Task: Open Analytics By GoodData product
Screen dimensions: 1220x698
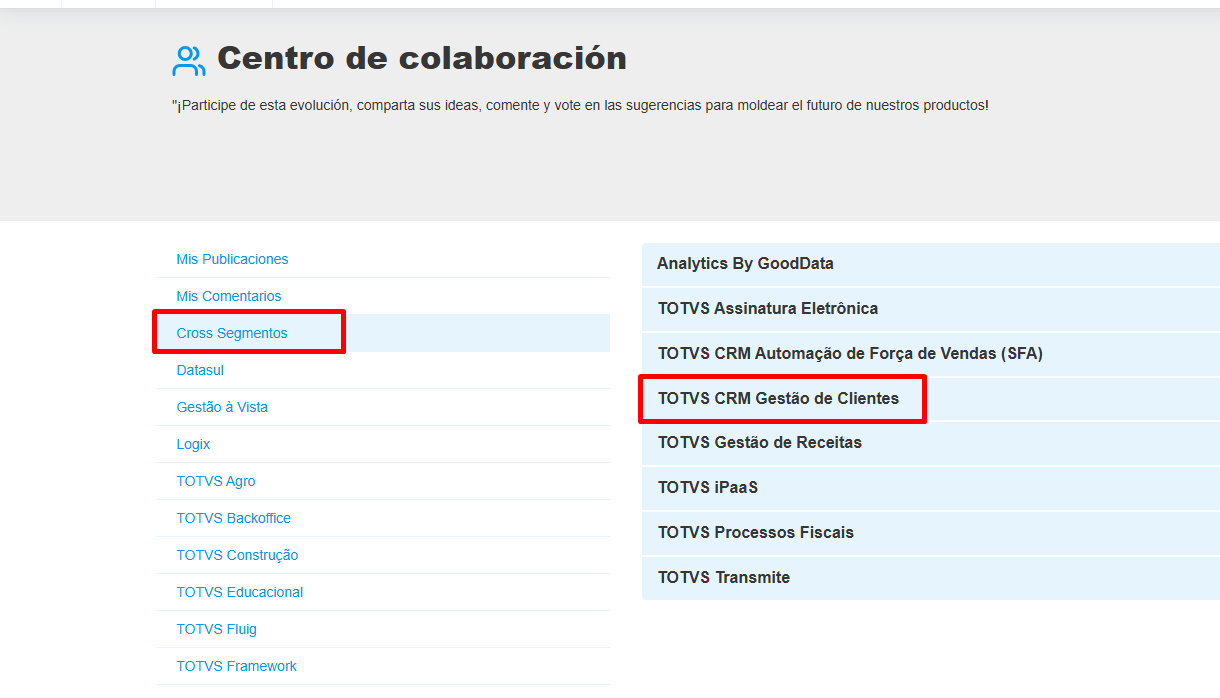Action: coord(931,264)
